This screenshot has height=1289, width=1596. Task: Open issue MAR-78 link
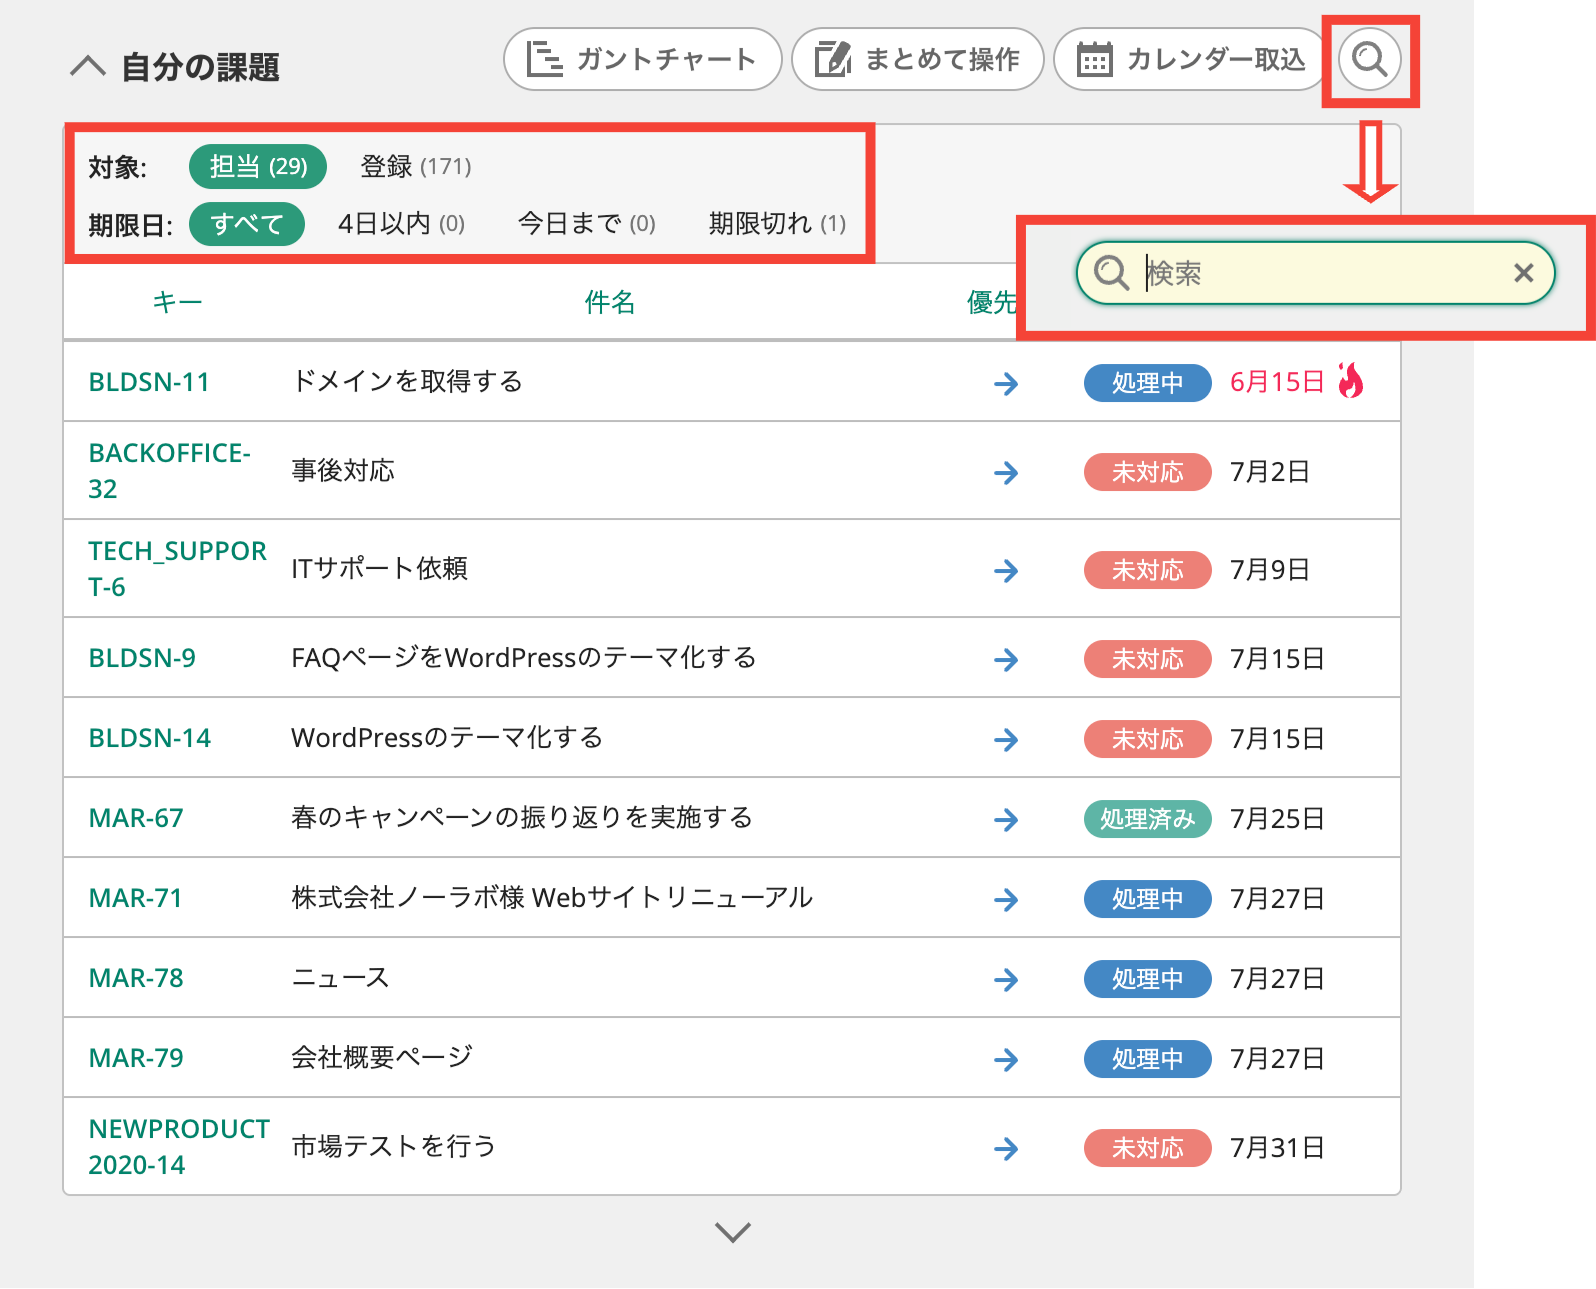coord(136,978)
